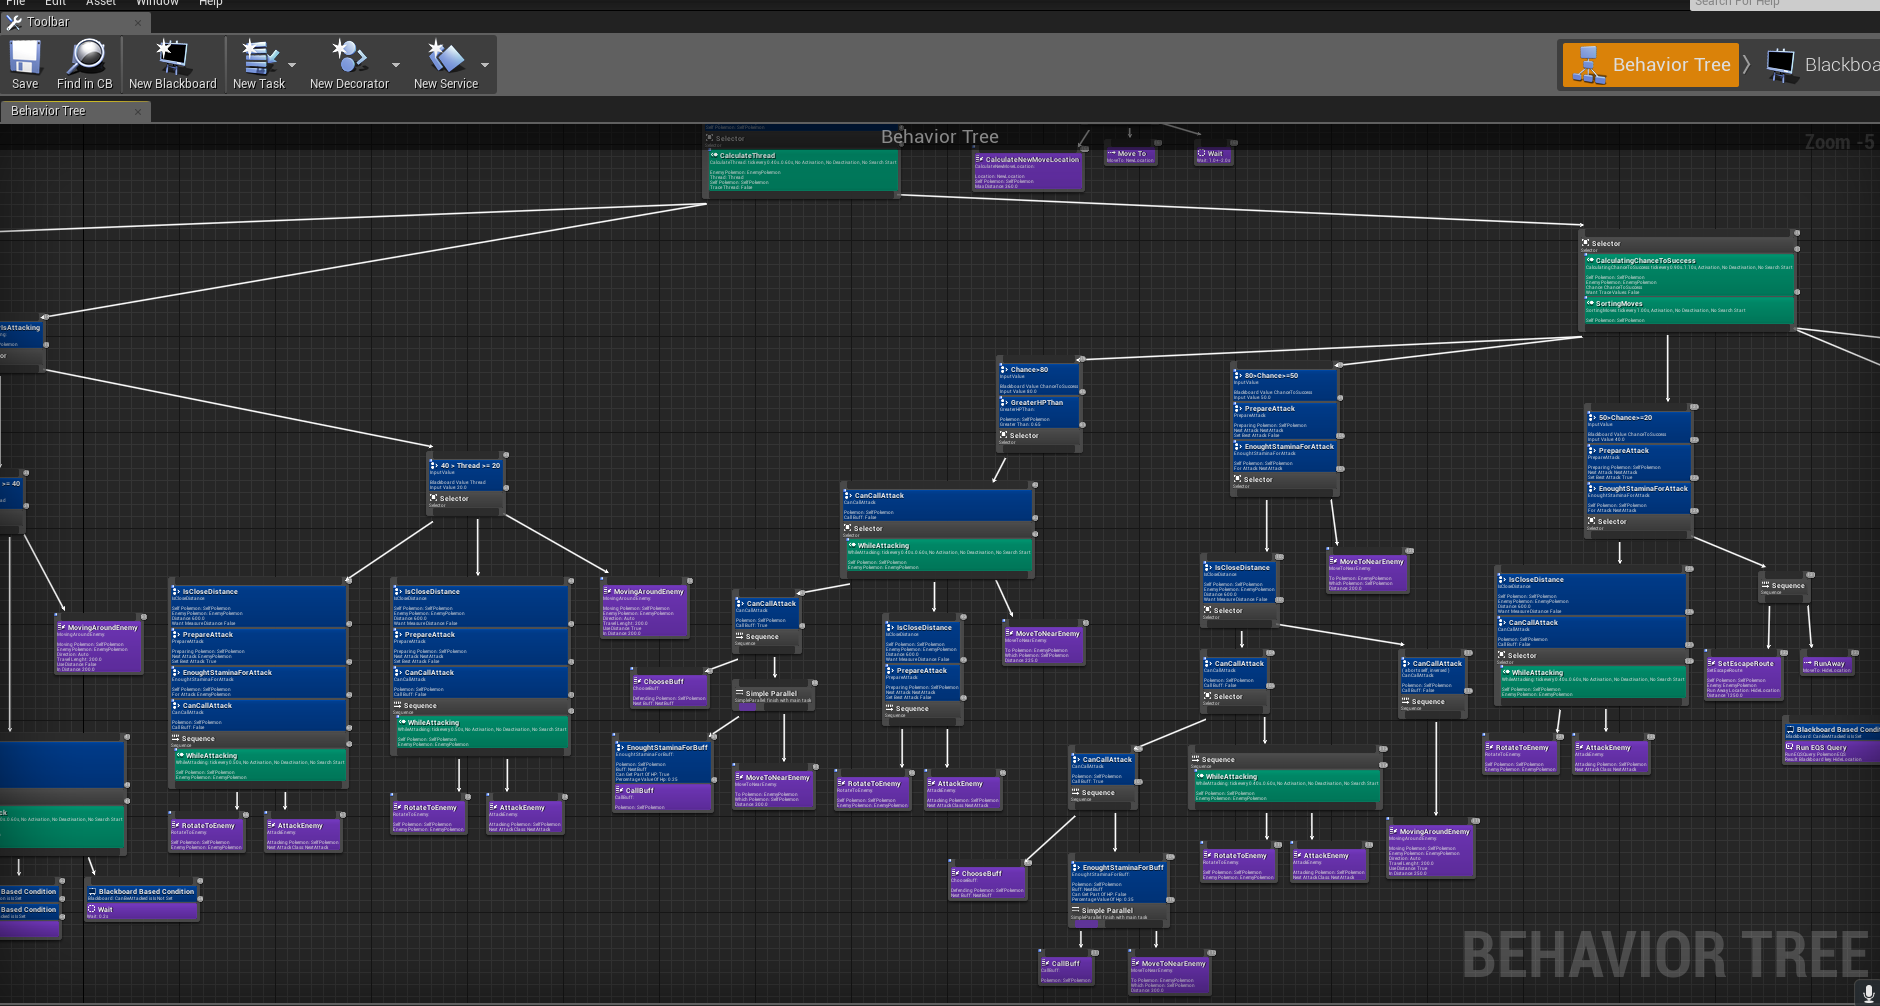
Task: Open the New Service dropdown arrow
Action: [x=485, y=65]
